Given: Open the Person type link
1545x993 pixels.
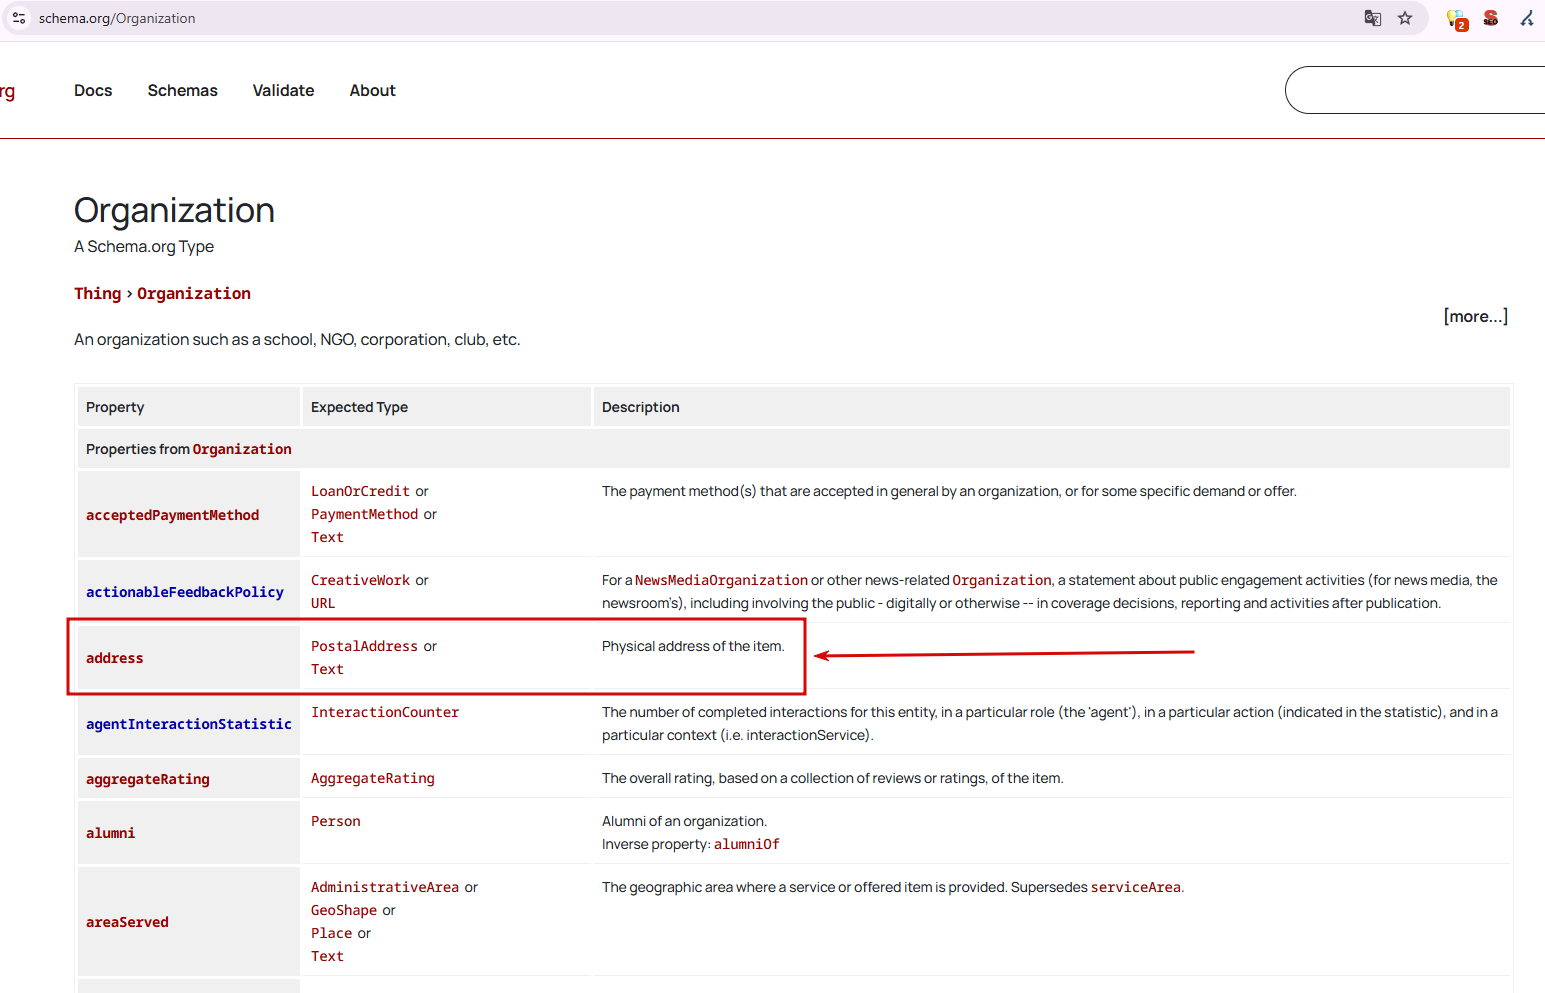Looking at the screenshot, I should point(335,821).
